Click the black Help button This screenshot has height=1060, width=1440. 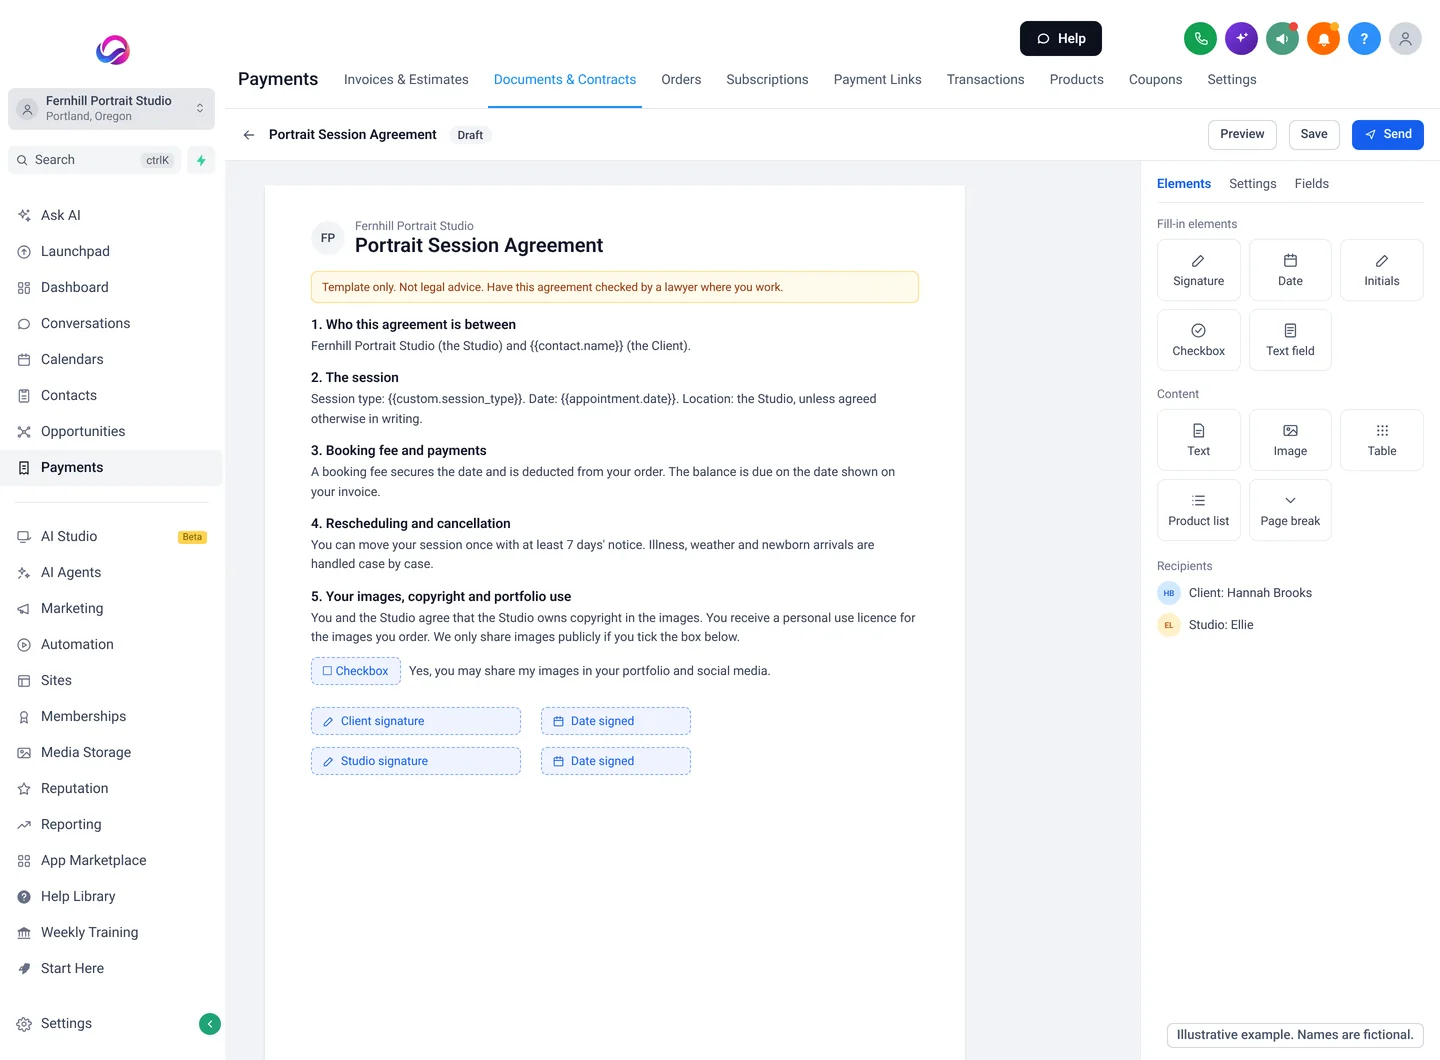click(1061, 39)
